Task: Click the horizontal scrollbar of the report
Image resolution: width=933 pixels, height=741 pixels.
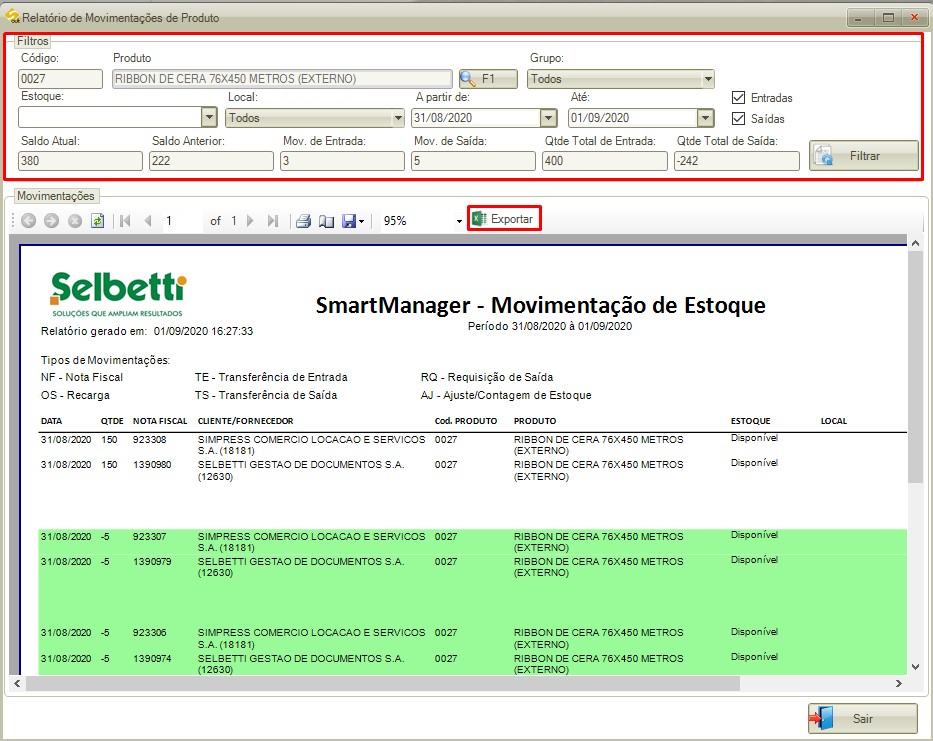Action: point(383,683)
